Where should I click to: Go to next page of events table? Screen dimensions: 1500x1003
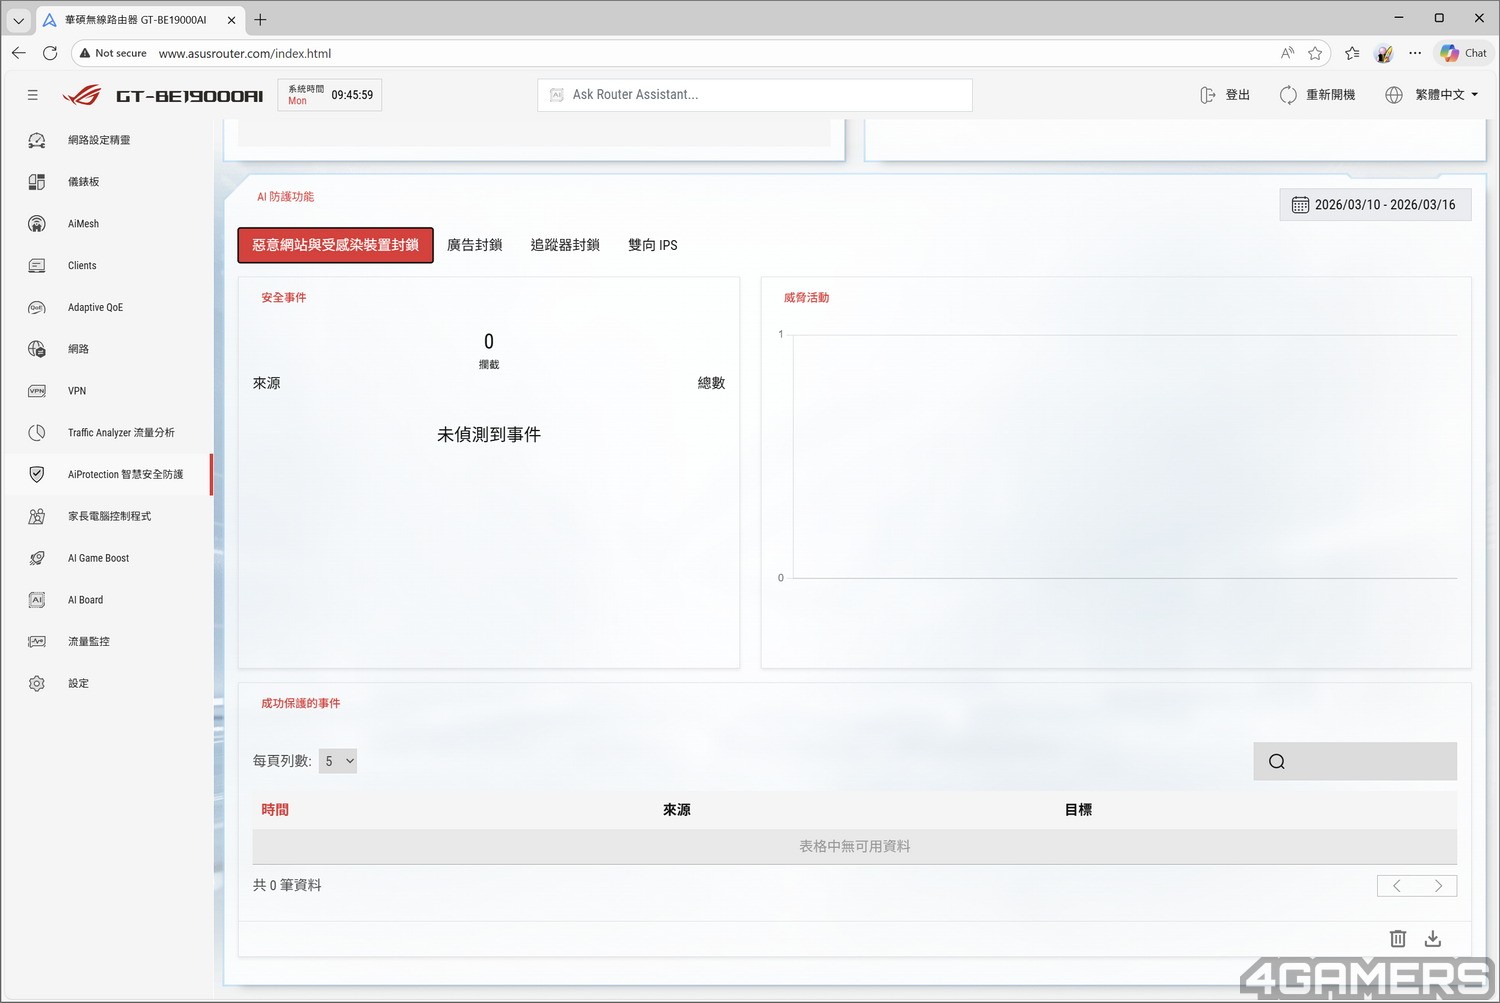point(1438,886)
